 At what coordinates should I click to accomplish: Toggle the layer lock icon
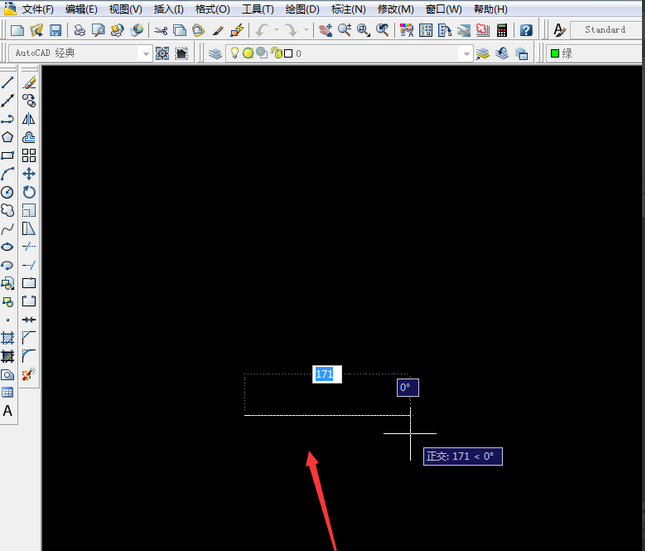(x=274, y=53)
